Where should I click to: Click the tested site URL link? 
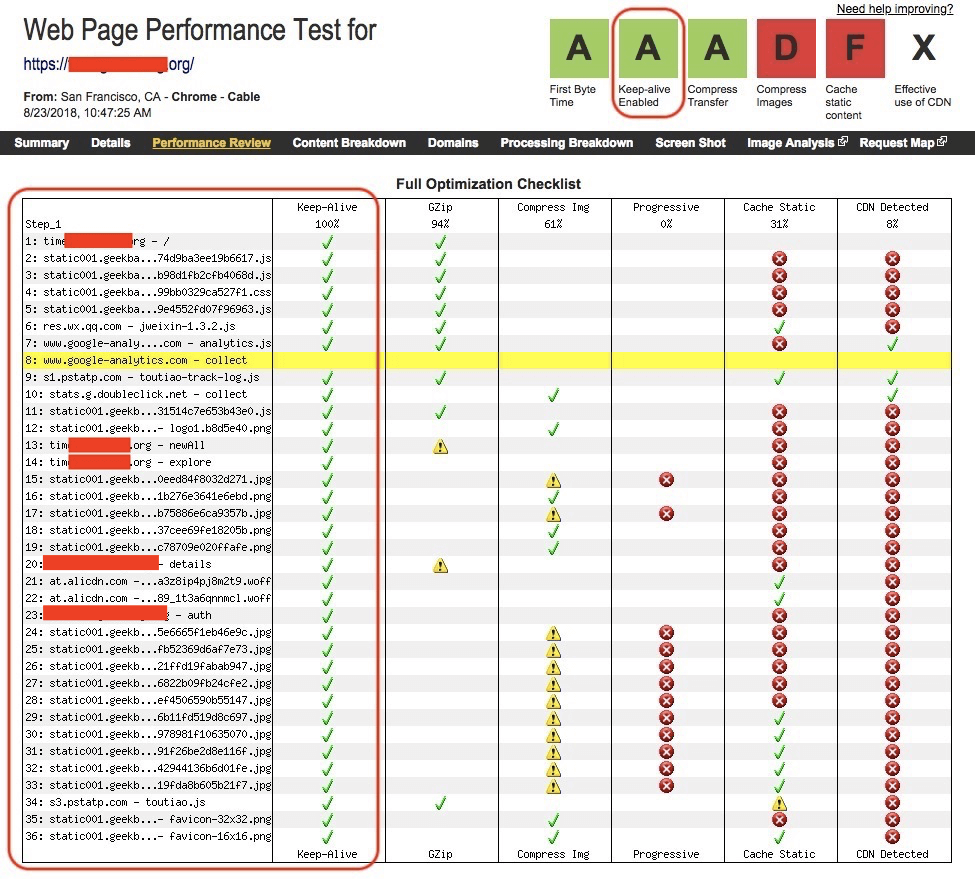pos(109,66)
